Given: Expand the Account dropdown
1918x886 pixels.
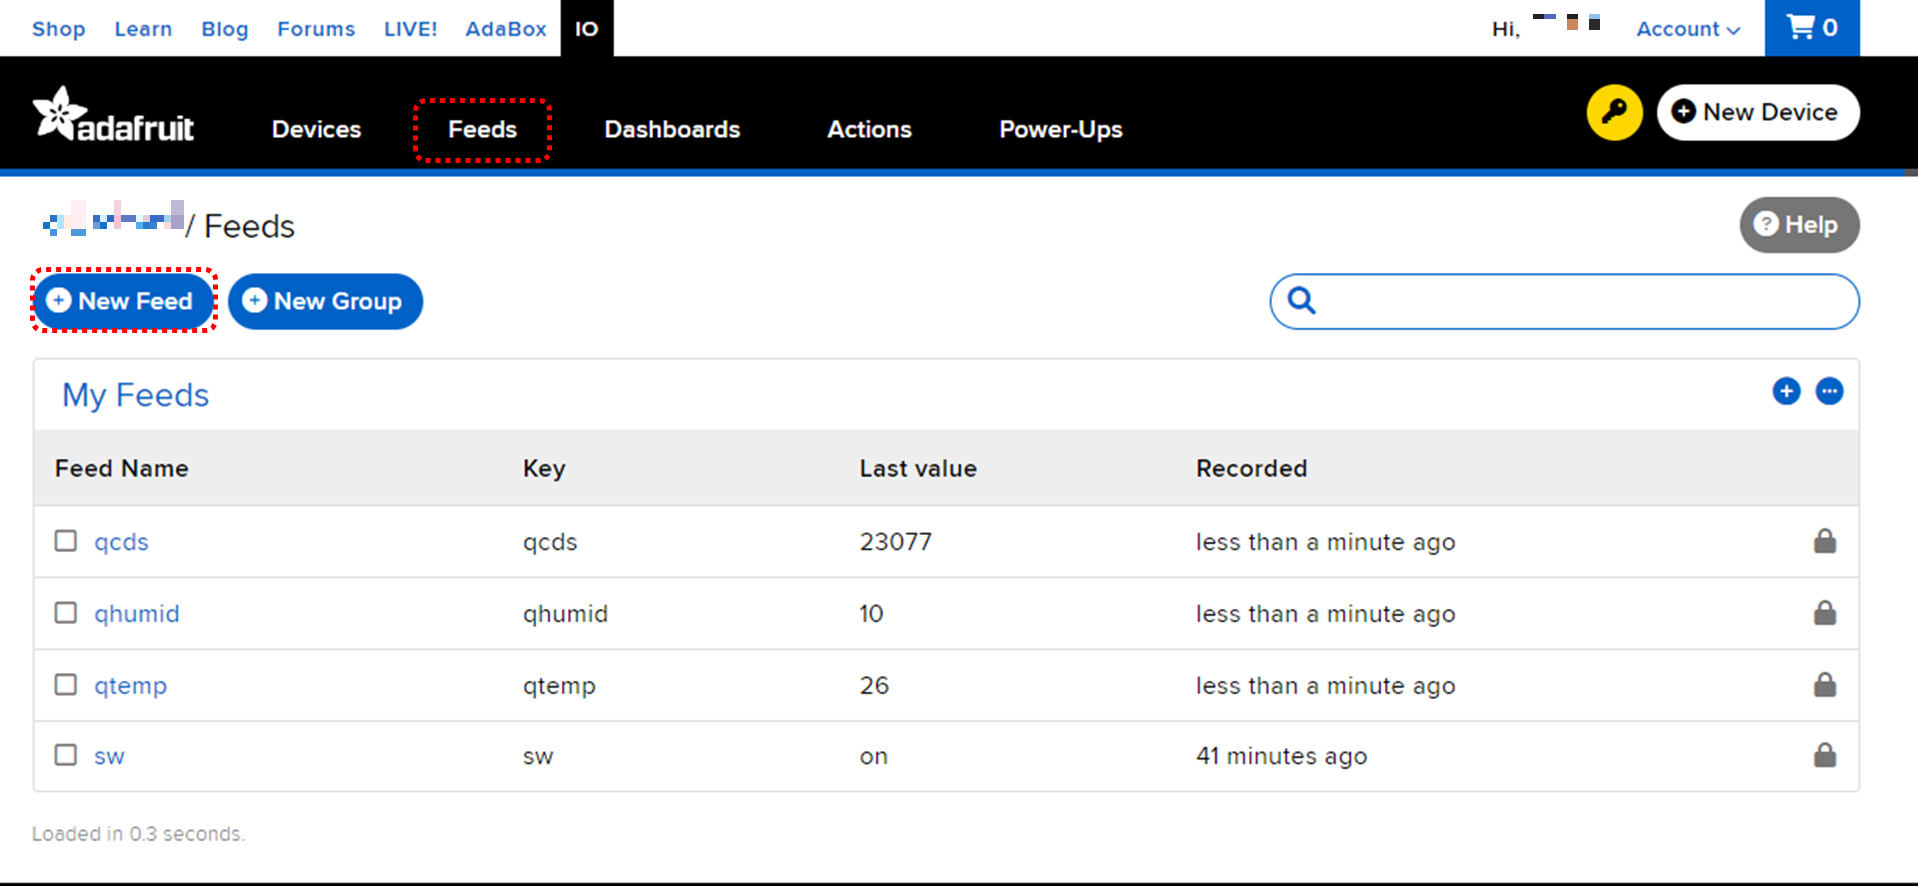Looking at the screenshot, I should pyautogui.click(x=1688, y=29).
